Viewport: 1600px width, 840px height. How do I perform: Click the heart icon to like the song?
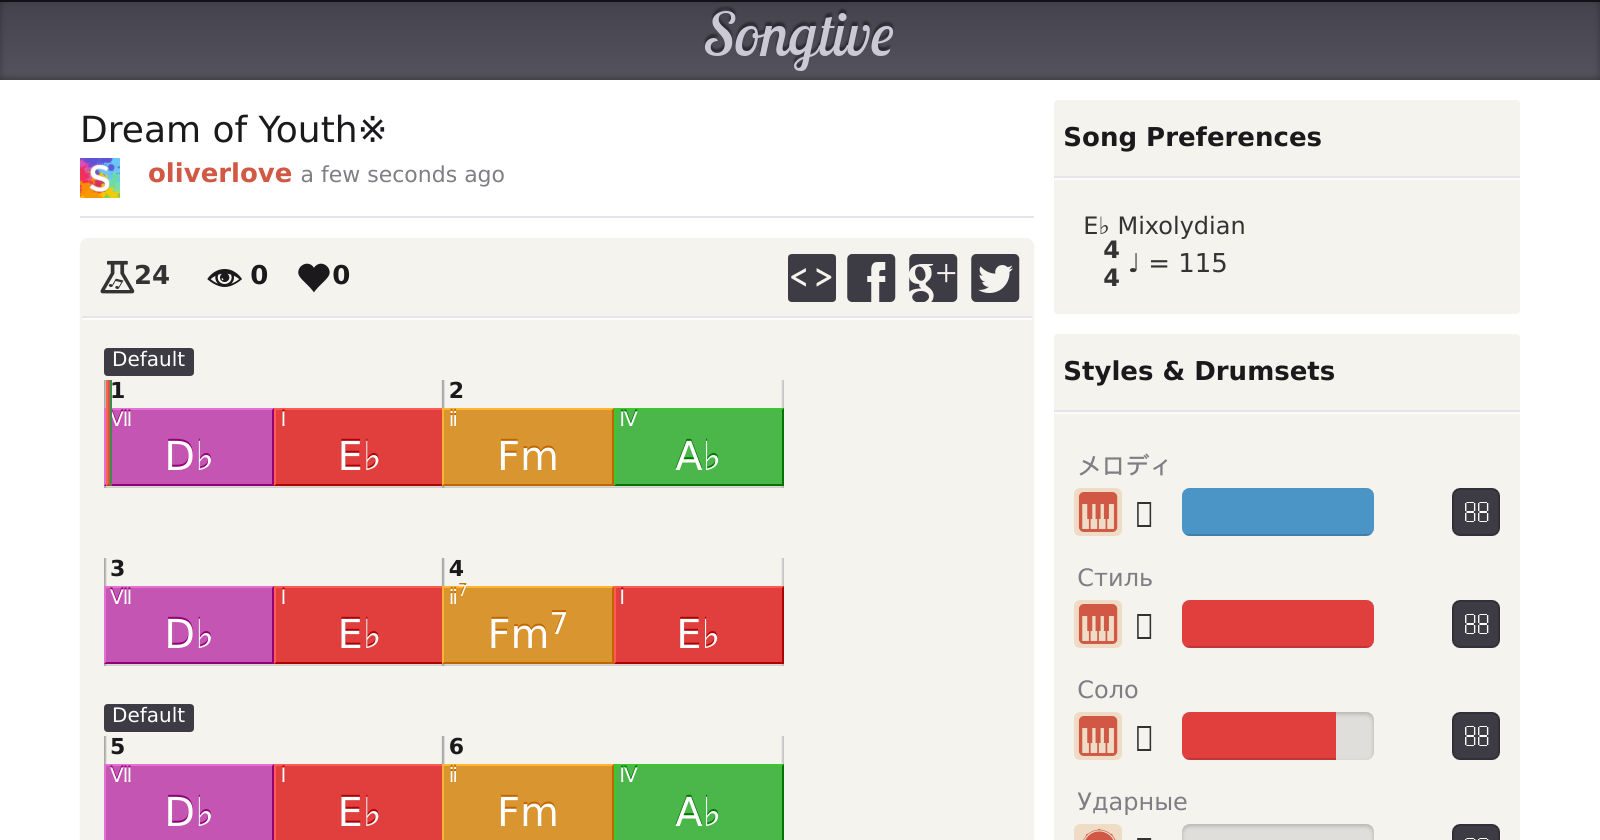coord(314,276)
